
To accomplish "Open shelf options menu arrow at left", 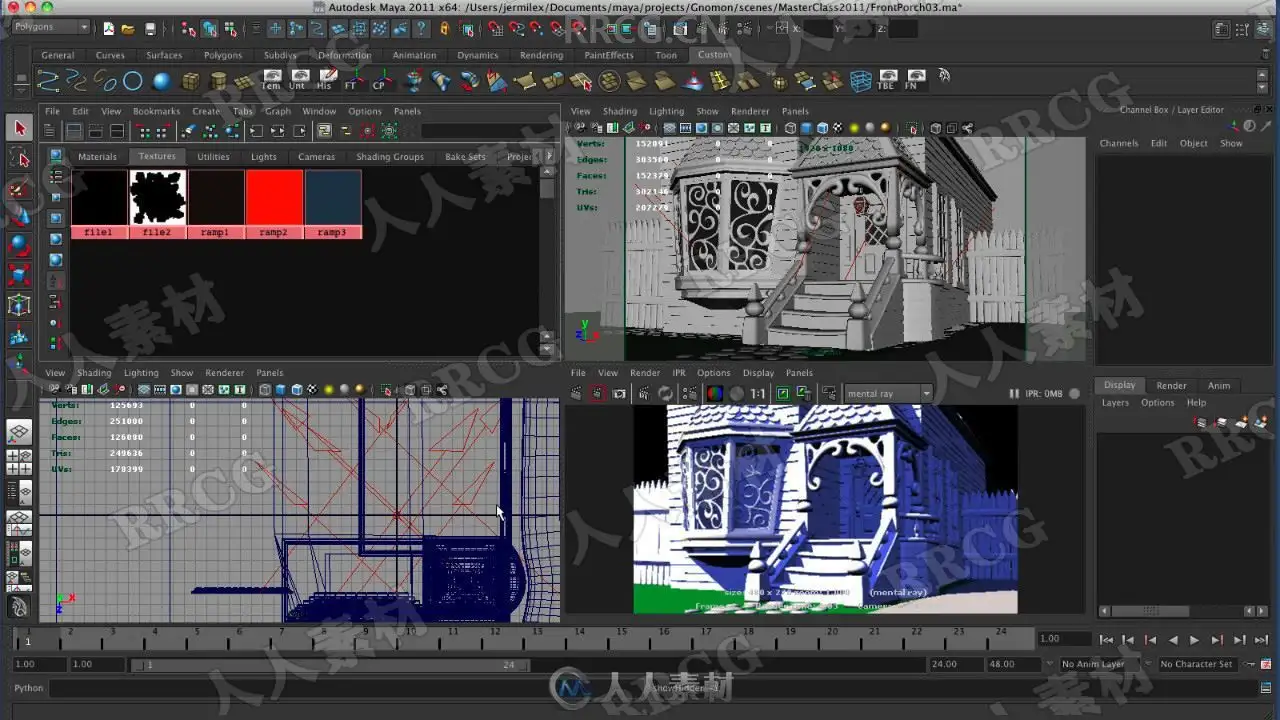I will 20,88.
